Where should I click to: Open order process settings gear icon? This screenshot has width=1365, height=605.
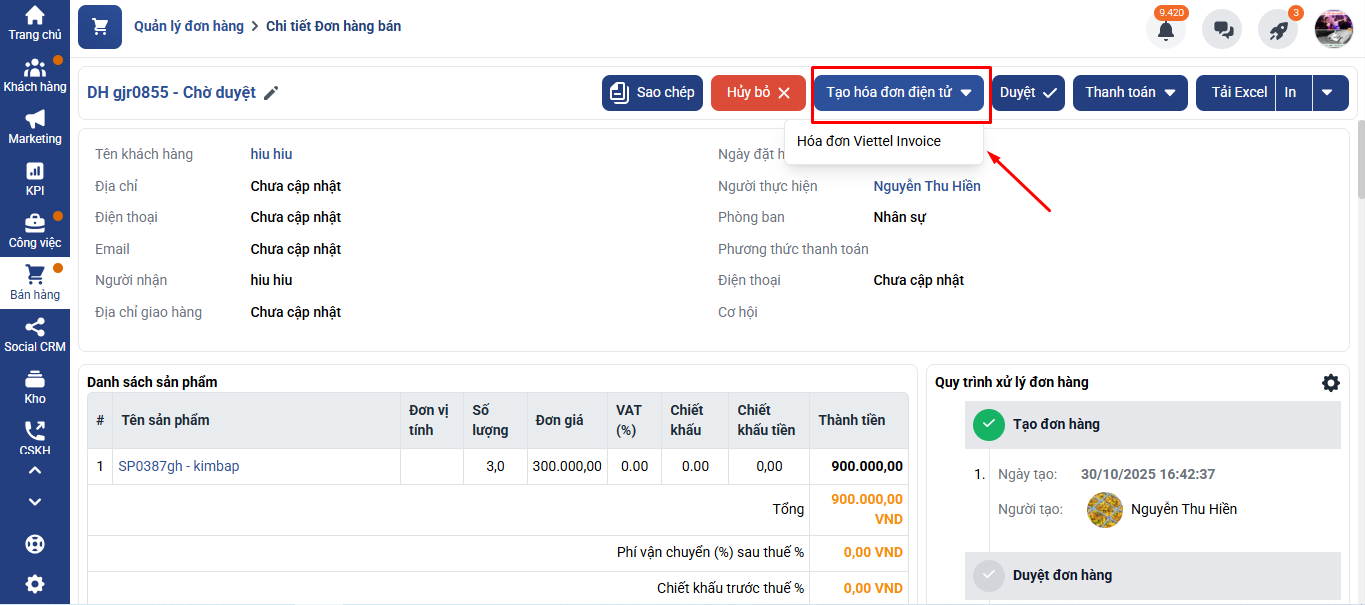pyautogui.click(x=1330, y=383)
